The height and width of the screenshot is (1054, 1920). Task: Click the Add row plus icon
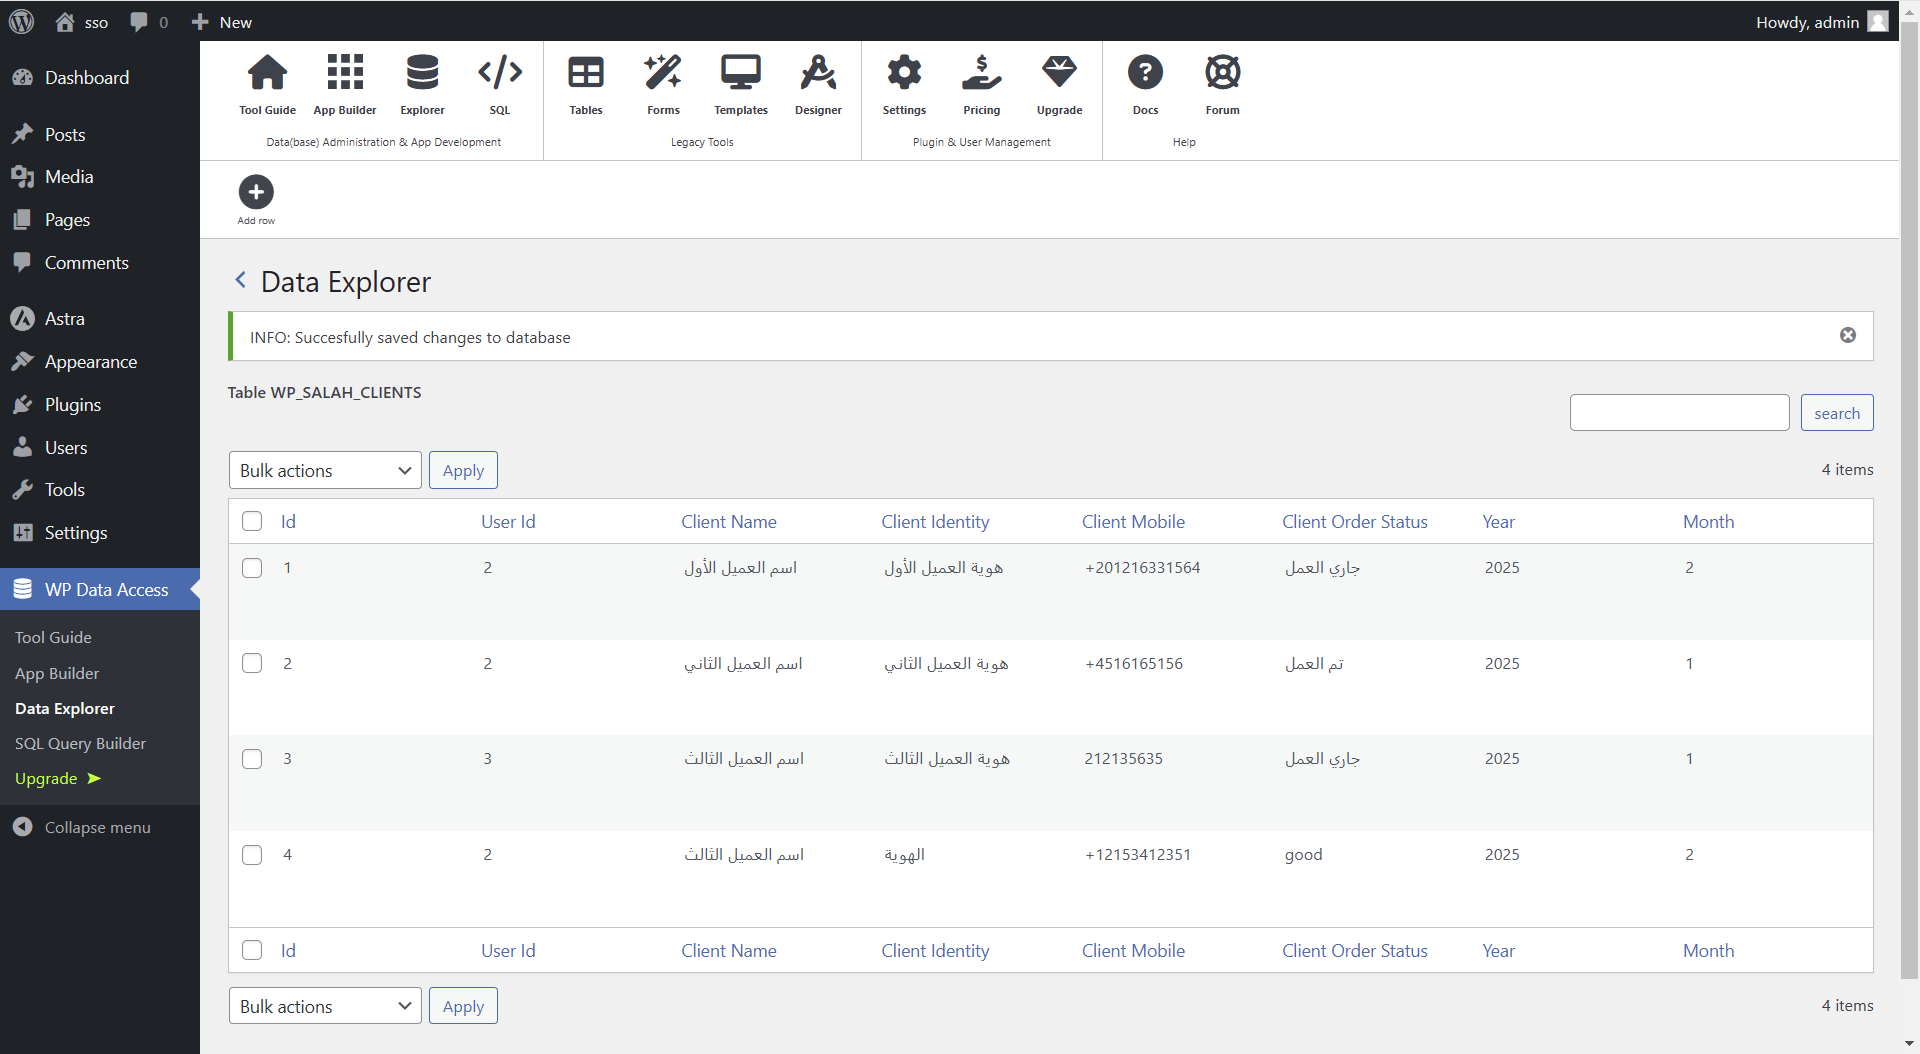coord(256,192)
